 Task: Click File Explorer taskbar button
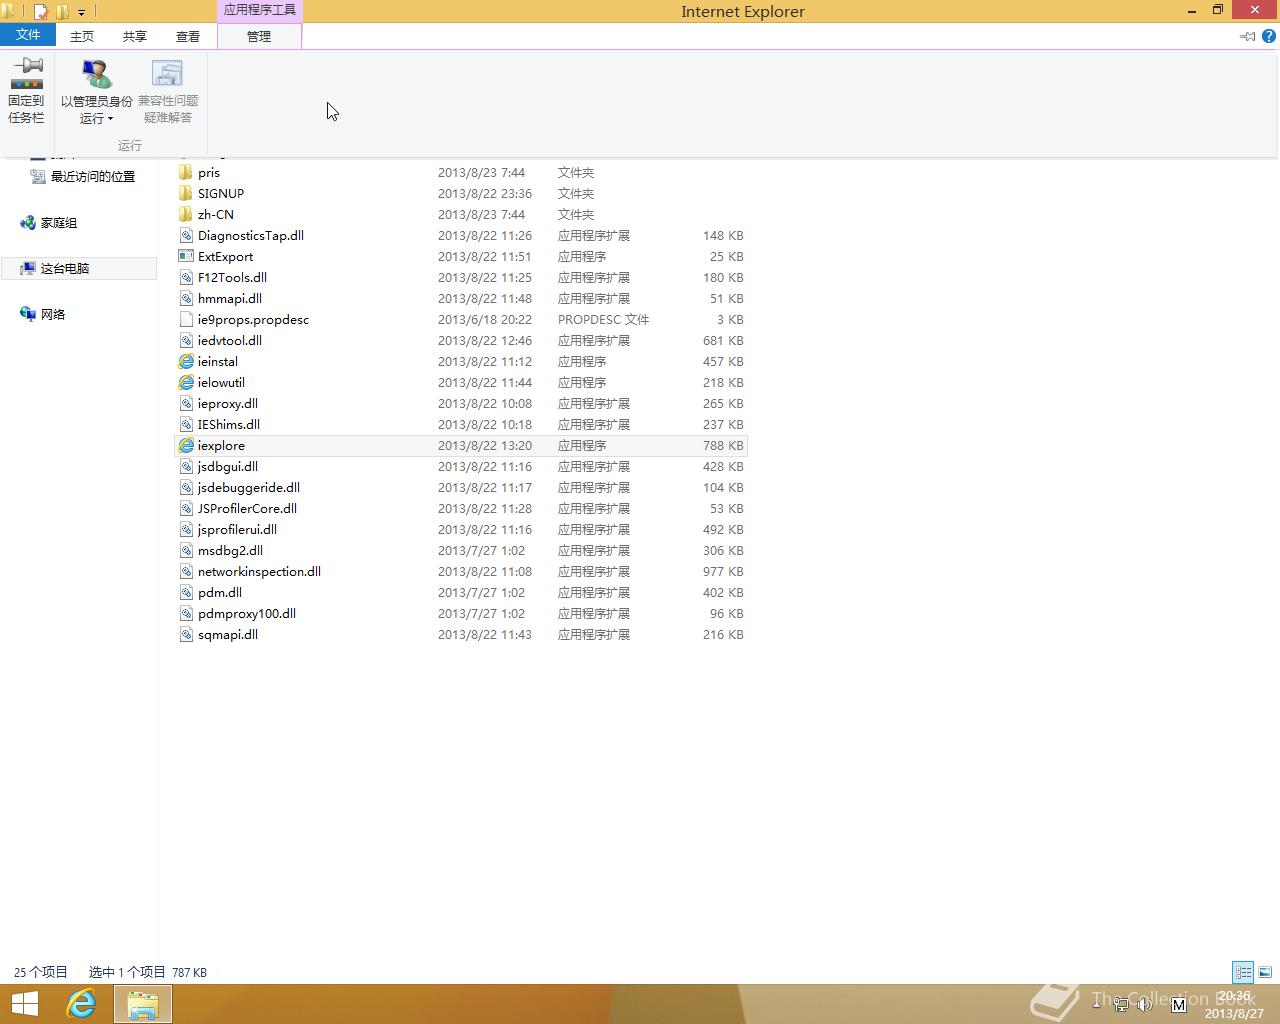click(142, 1004)
